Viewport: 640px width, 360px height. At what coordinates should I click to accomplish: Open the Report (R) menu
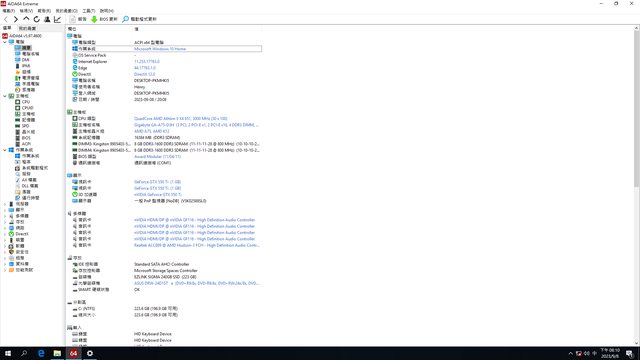44,11
